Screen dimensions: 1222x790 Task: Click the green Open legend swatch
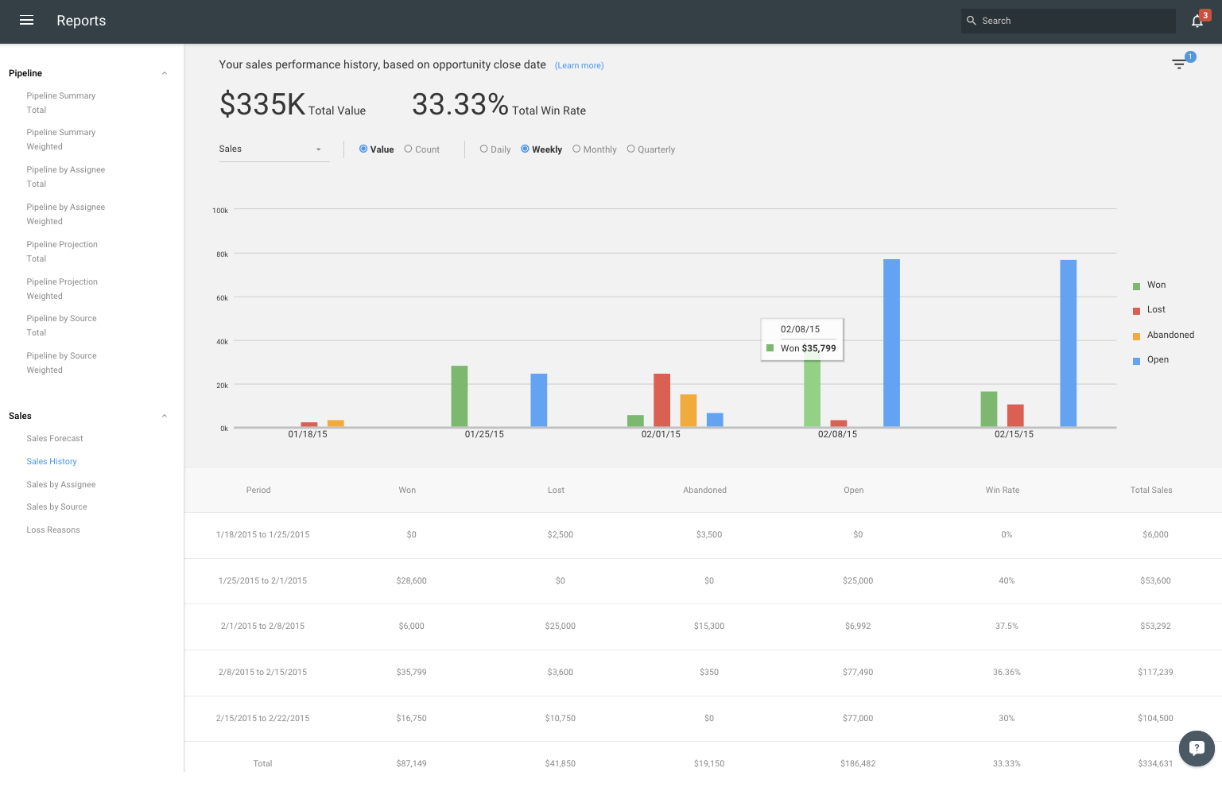pyautogui.click(x=1137, y=360)
